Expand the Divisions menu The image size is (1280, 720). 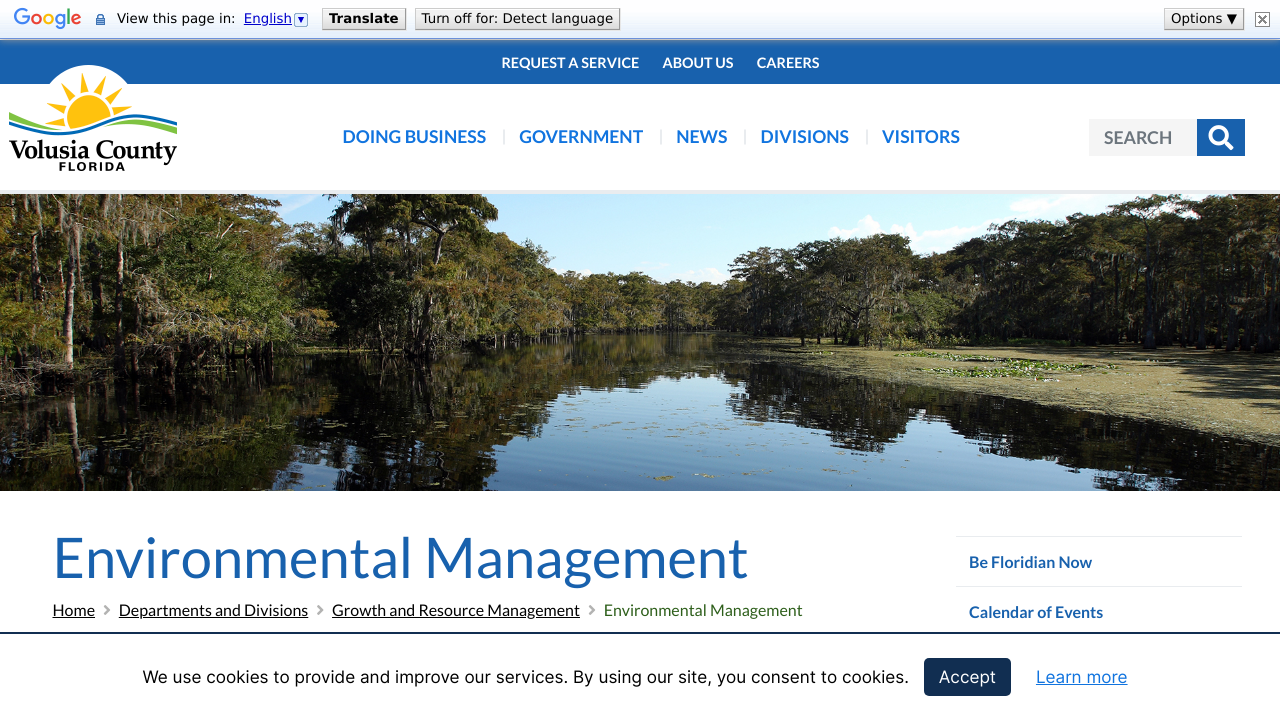[804, 137]
